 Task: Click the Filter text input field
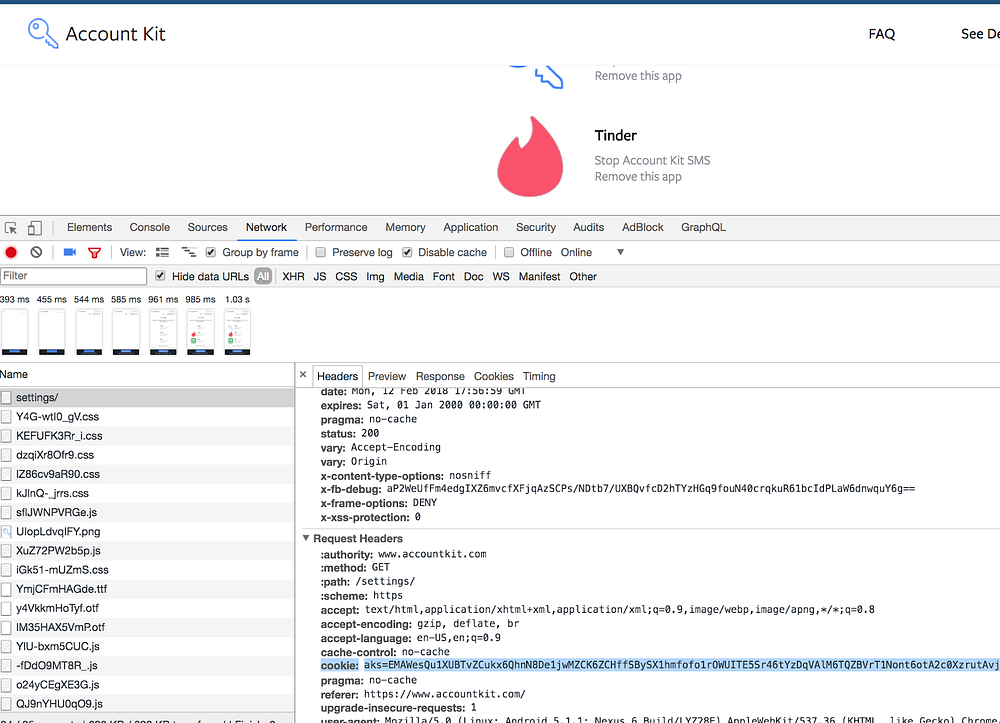point(73,276)
